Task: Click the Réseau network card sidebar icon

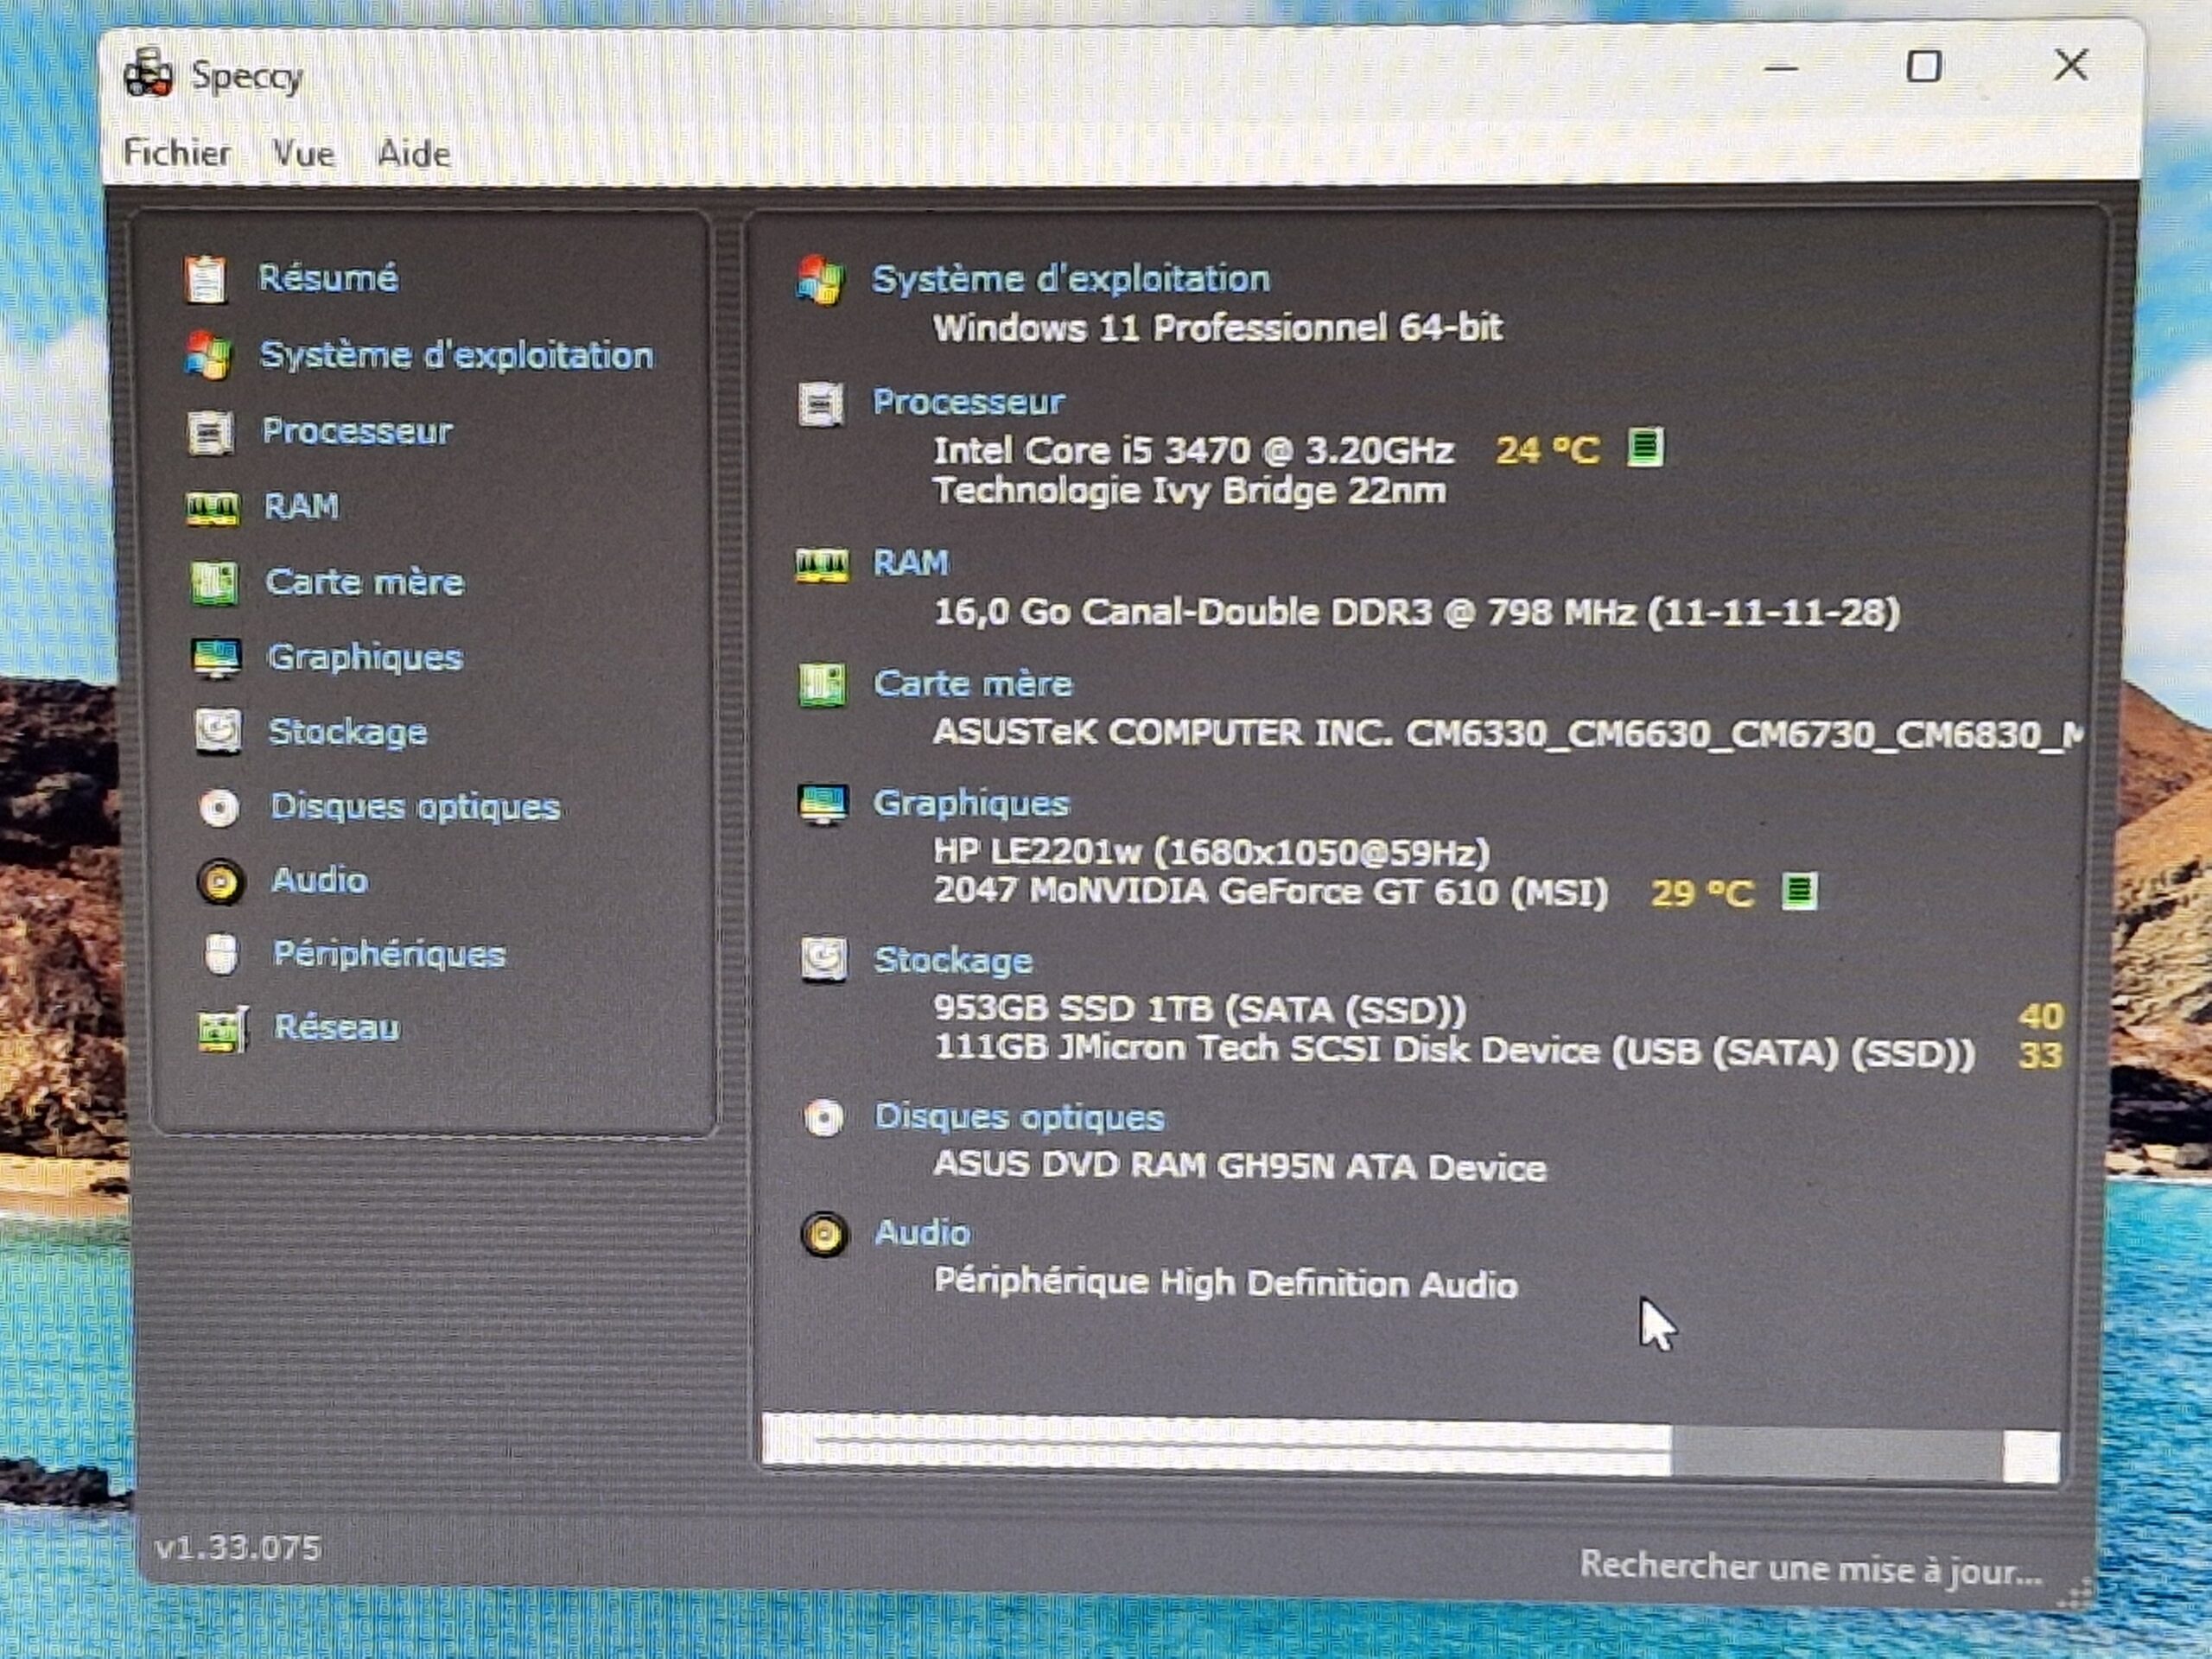Action: click(222, 1030)
